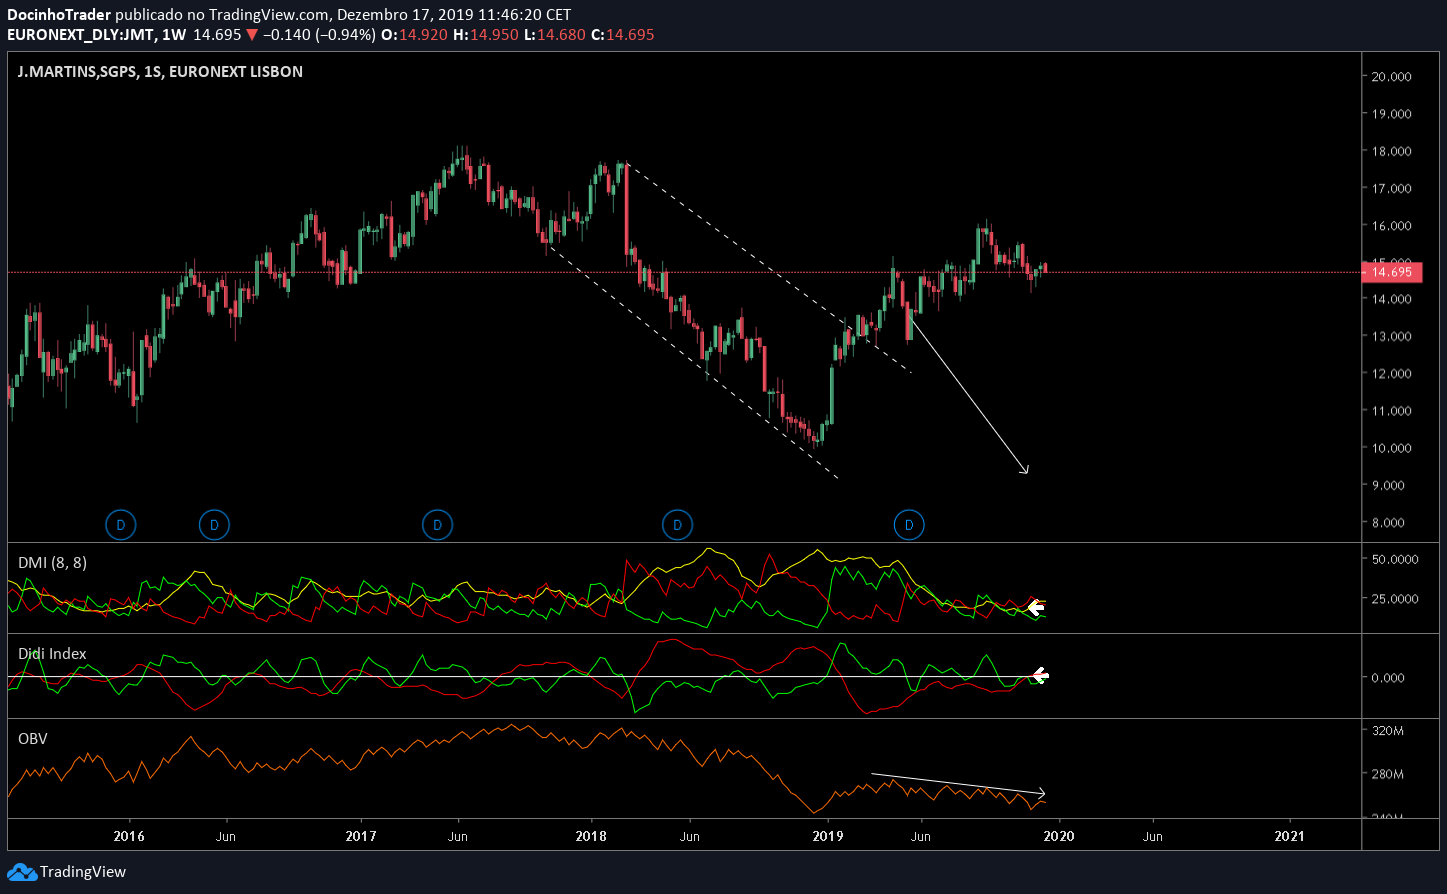The width and height of the screenshot is (1447, 894).
Task: Click the dividend marker near May 2019
Action: (x=909, y=524)
